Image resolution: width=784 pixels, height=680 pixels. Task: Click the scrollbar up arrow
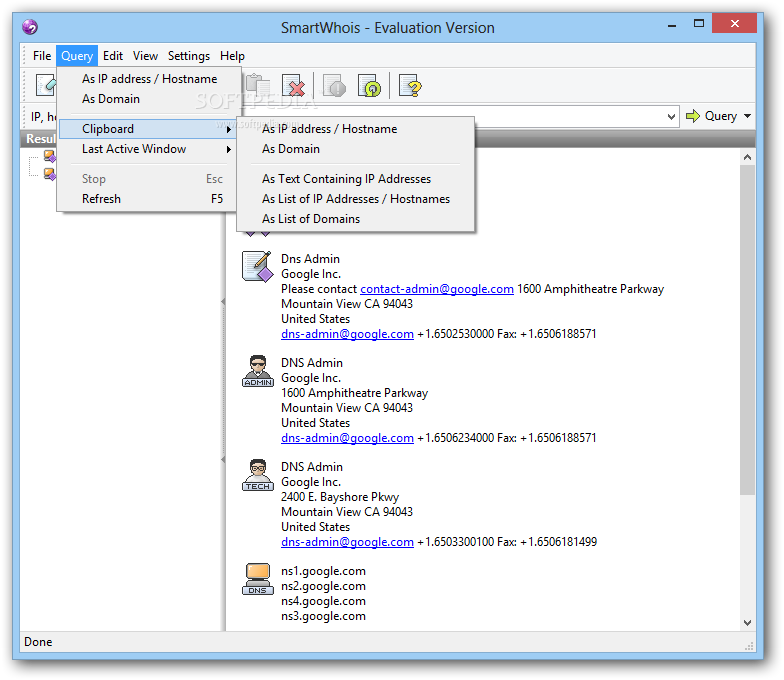click(x=748, y=158)
